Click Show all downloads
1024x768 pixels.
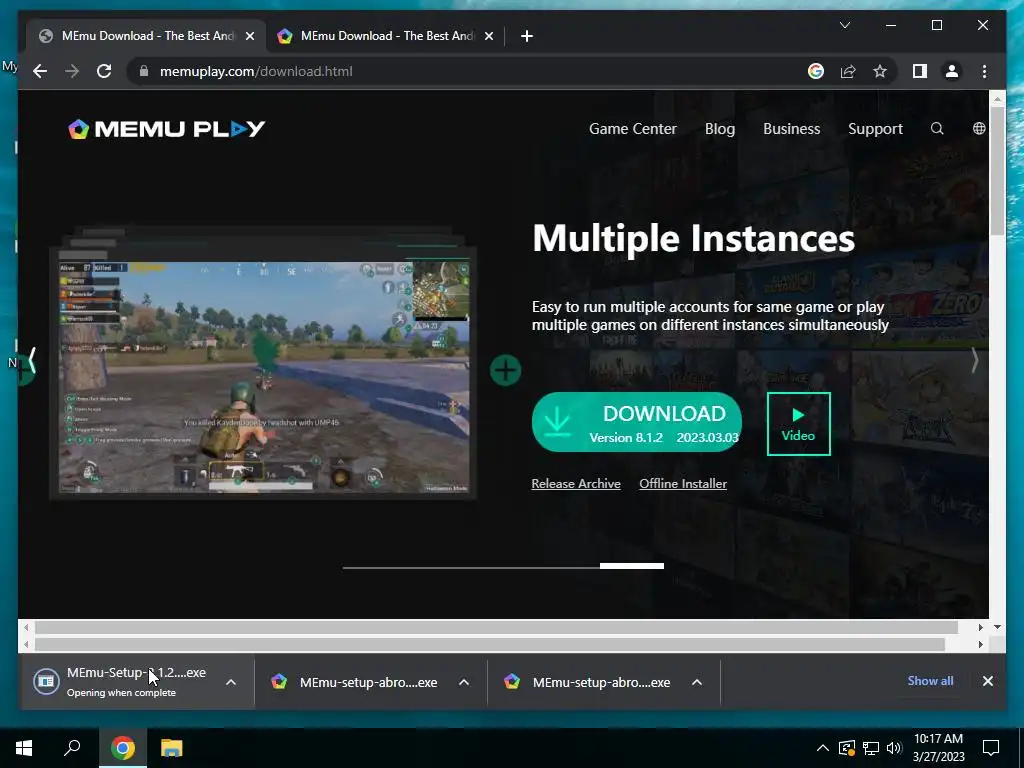pos(930,680)
